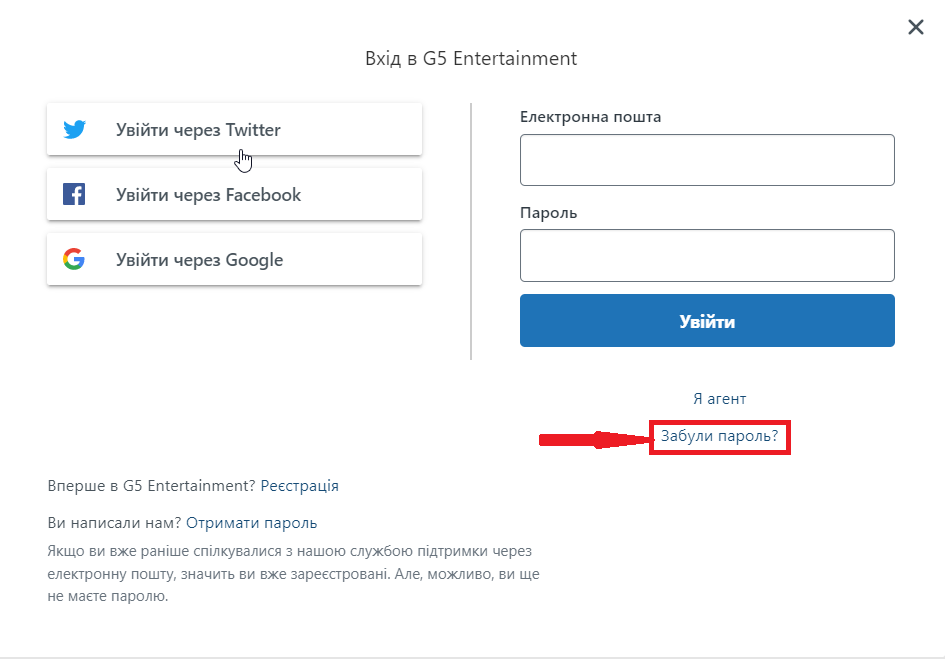Follow the 'Отримати пароль' link

(x=251, y=523)
